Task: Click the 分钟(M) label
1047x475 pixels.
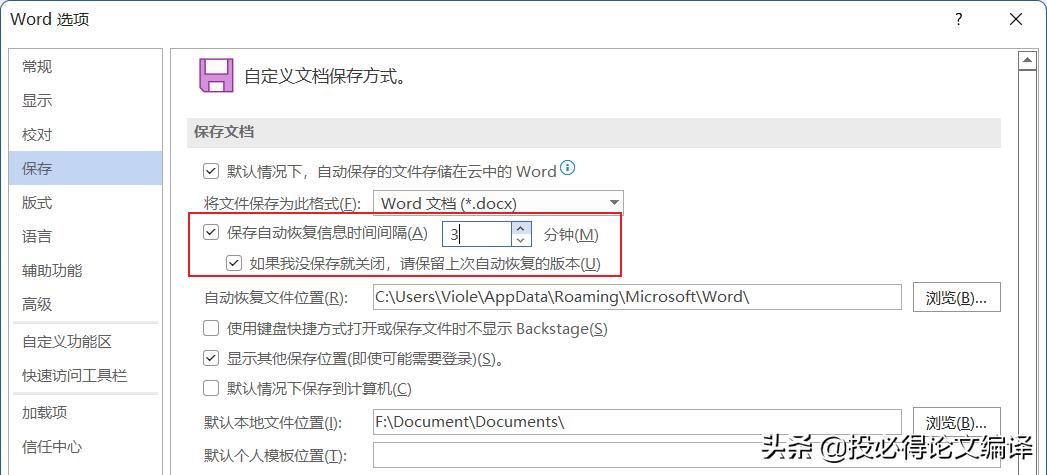Action: click(x=571, y=234)
